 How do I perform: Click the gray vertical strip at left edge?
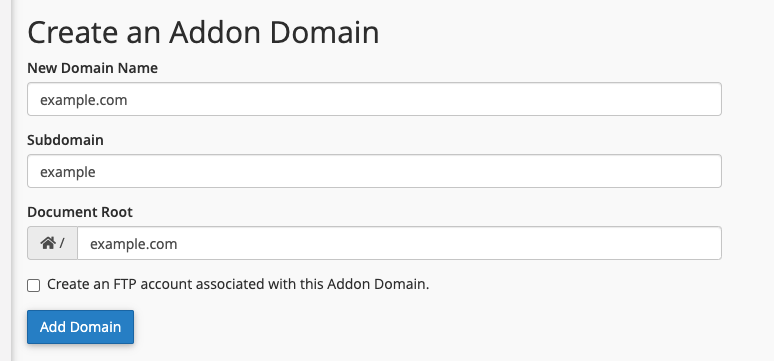[x=5, y=180]
